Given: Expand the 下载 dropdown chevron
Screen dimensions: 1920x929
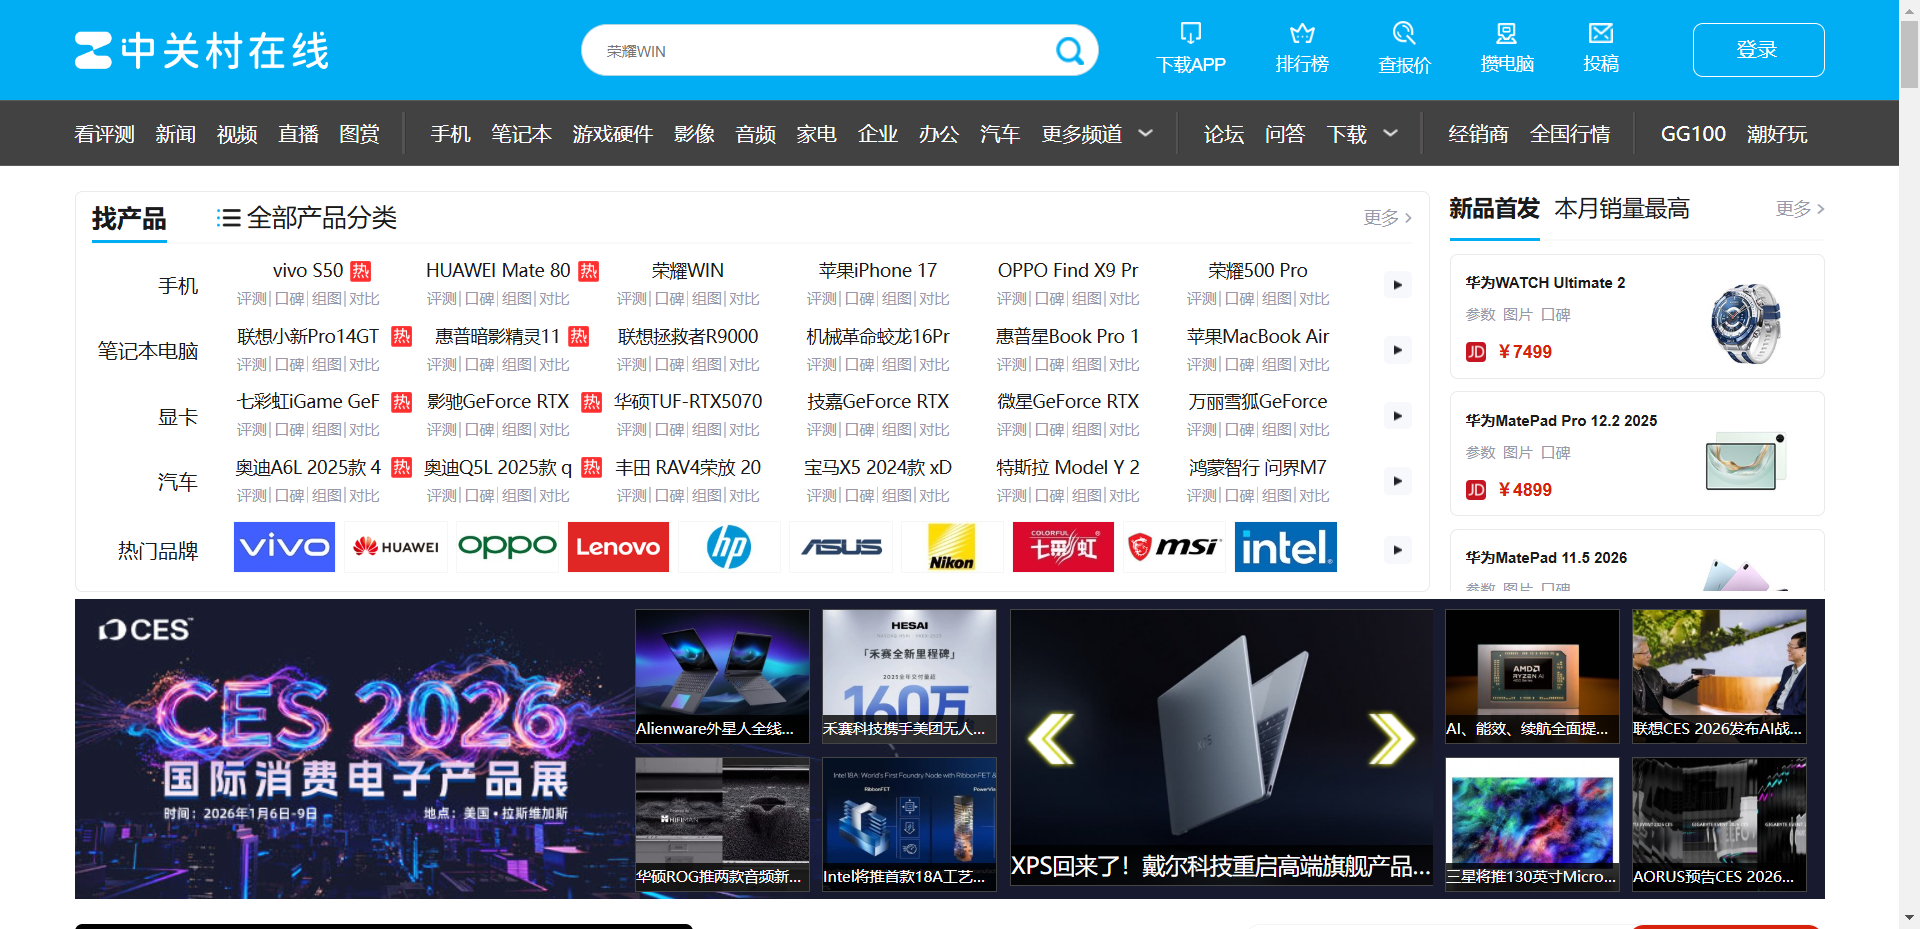Looking at the screenshot, I should pos(1390,133).
